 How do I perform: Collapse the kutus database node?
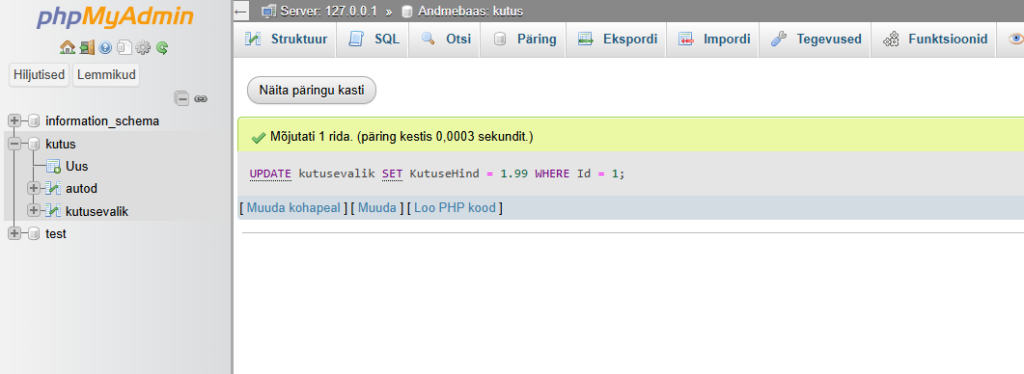14,144
